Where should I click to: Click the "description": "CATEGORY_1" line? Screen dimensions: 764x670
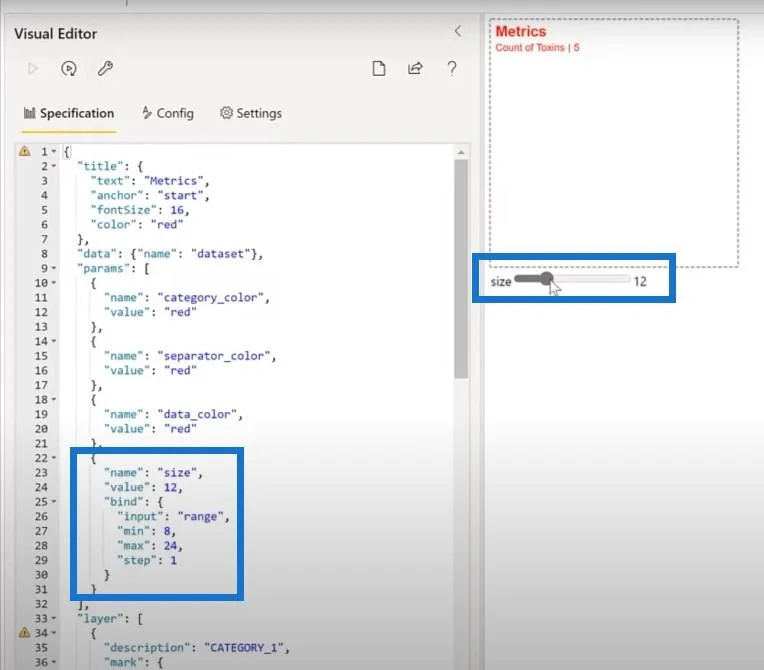(196, 648)
